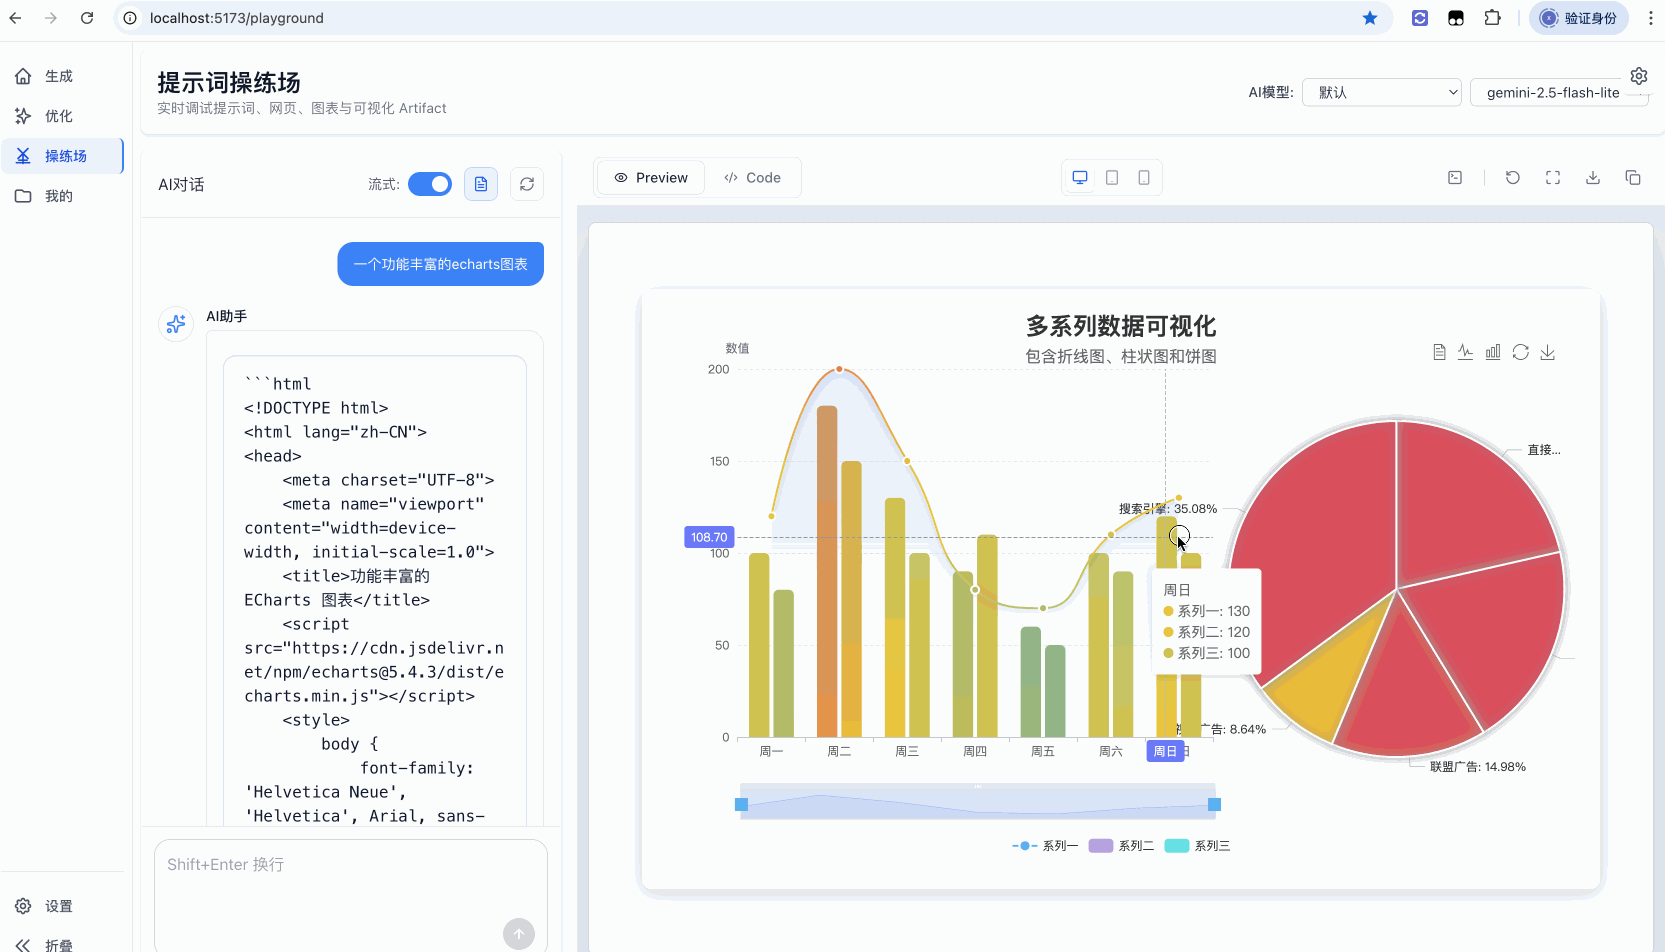Open the terminal/console icon above the preview
Image resolution: width=1665 pixels, height=952 pixels.
coord(1454,177)
